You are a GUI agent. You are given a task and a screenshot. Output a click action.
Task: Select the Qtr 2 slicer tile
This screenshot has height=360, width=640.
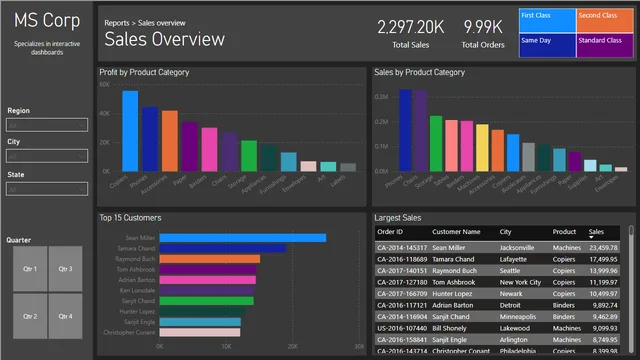pos(30,316)
